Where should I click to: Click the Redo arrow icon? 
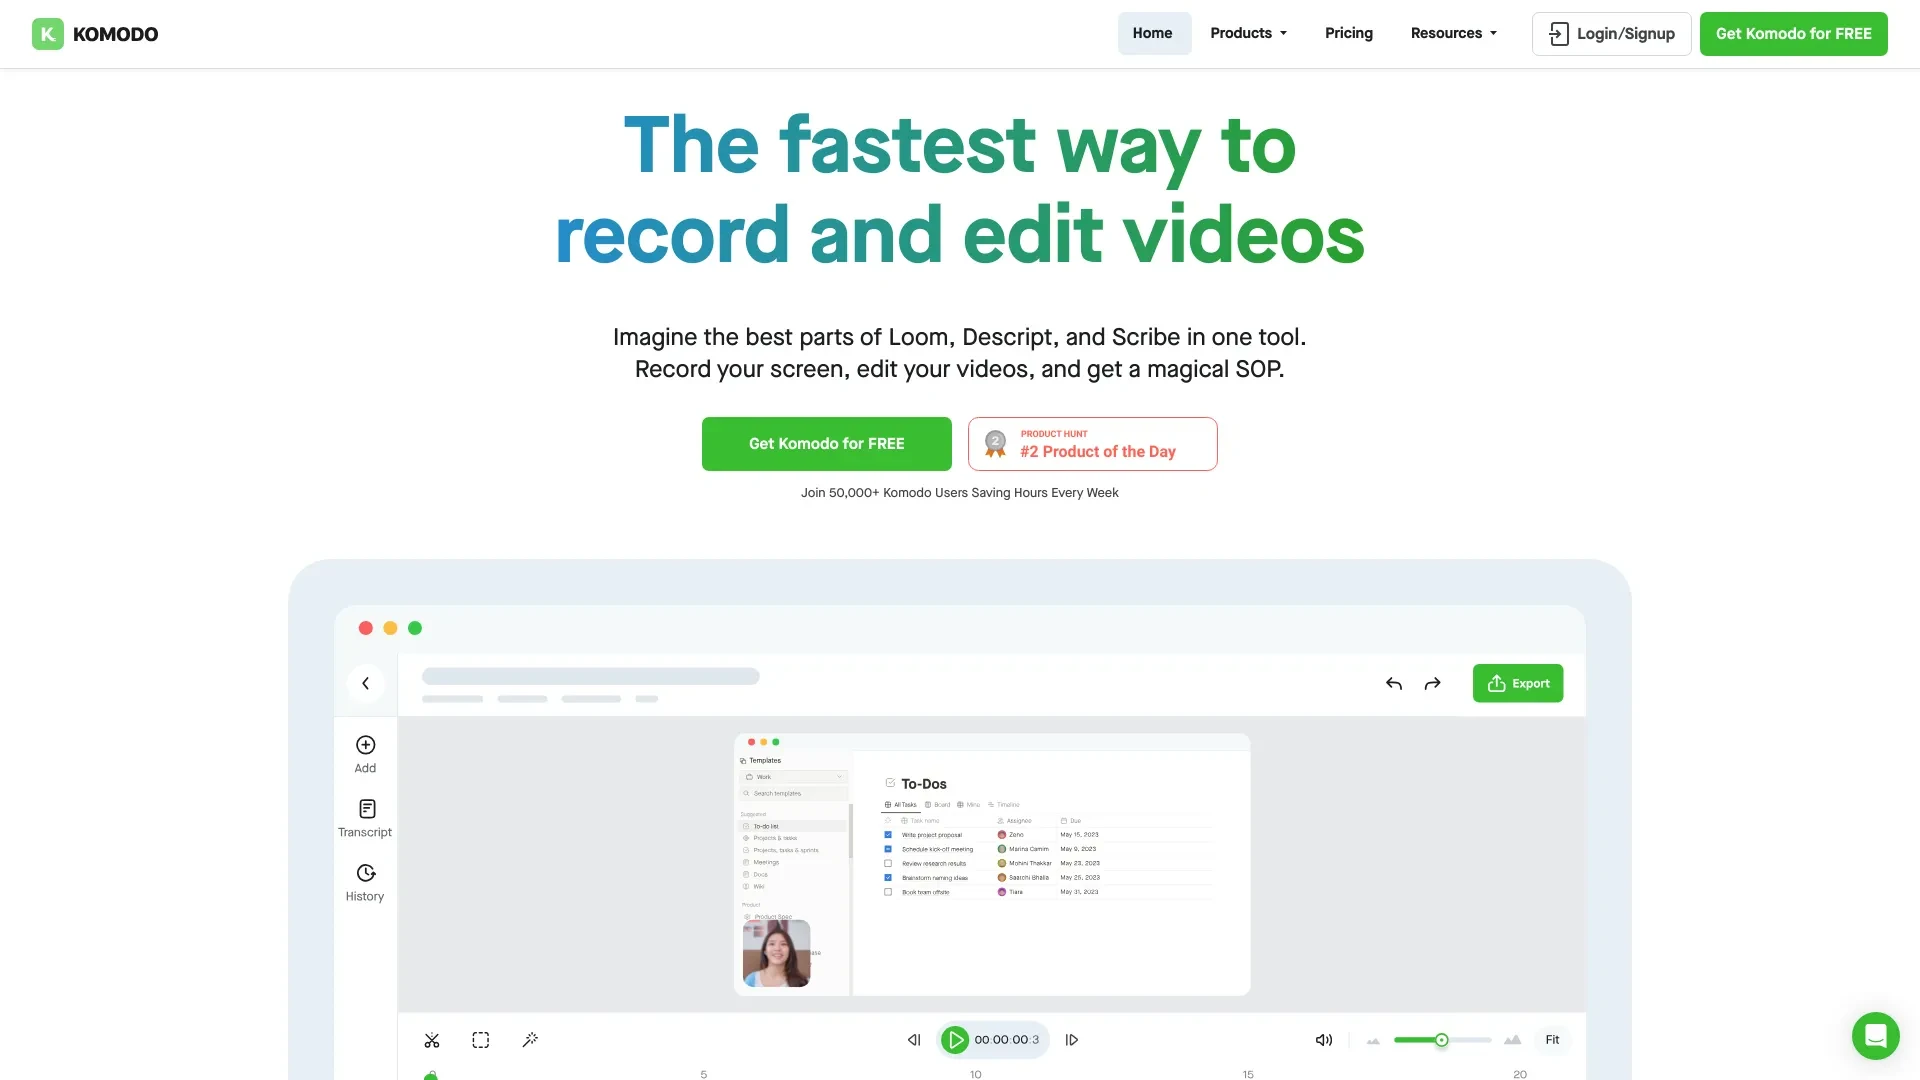click(x=1433, y=683)
